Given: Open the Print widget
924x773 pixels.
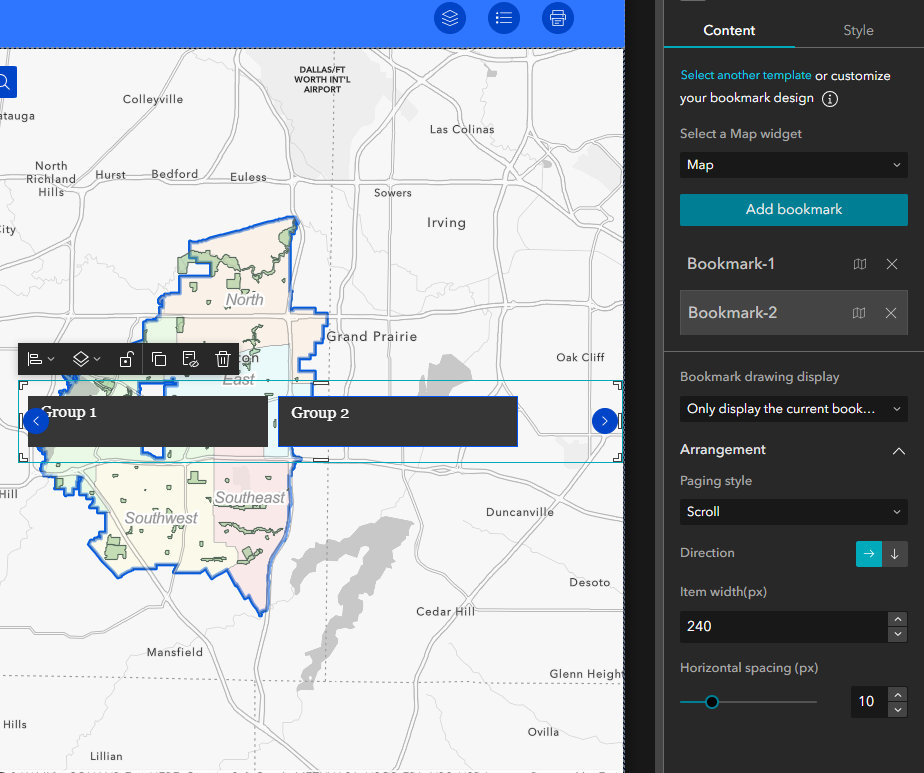Looking at the screenshot, I should 557,18.
